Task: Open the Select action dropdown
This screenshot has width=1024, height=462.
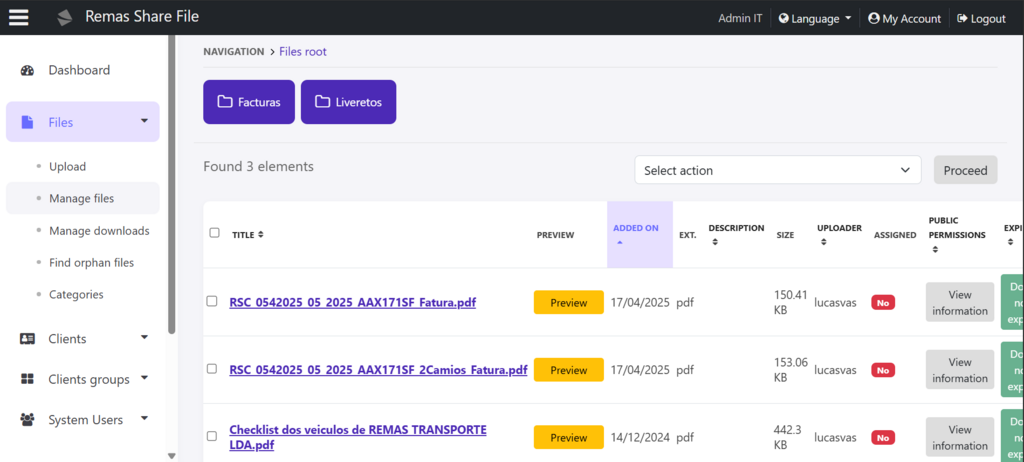Action: click(777, 170)
